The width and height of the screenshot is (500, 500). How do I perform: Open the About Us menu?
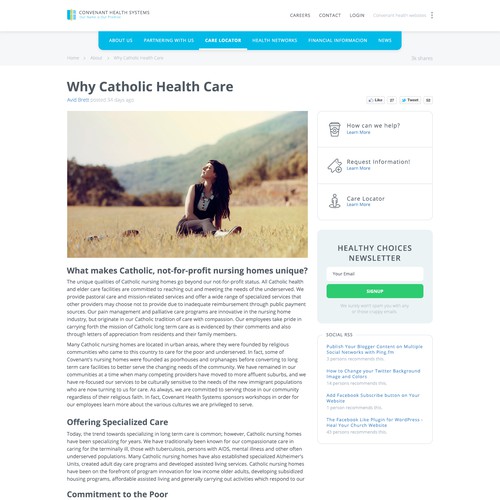point(121,40)
